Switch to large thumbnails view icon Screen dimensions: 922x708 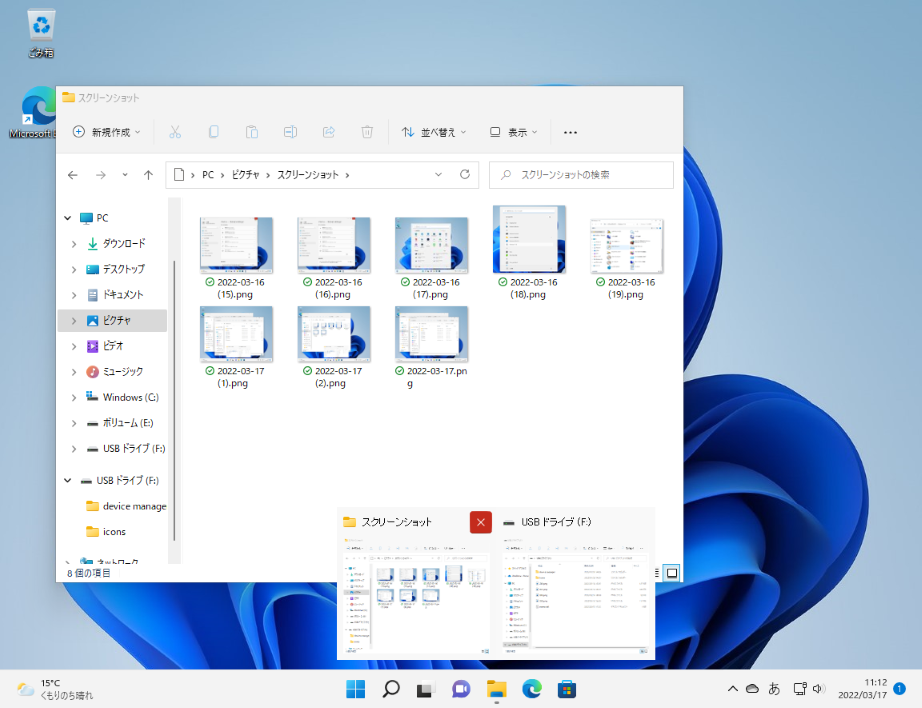tap(672, 573)
